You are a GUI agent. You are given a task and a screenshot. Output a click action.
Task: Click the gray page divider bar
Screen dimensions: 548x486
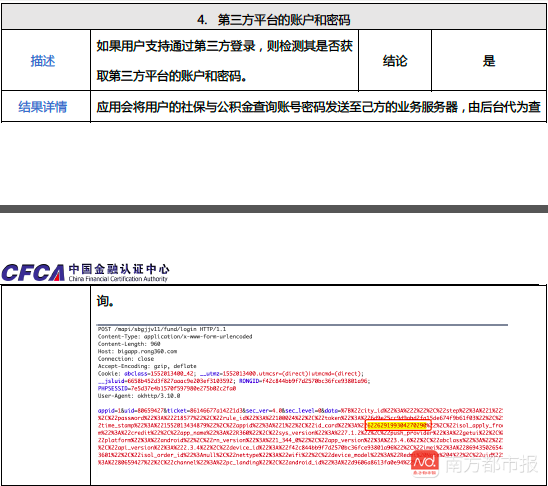[x=274, y=209]
